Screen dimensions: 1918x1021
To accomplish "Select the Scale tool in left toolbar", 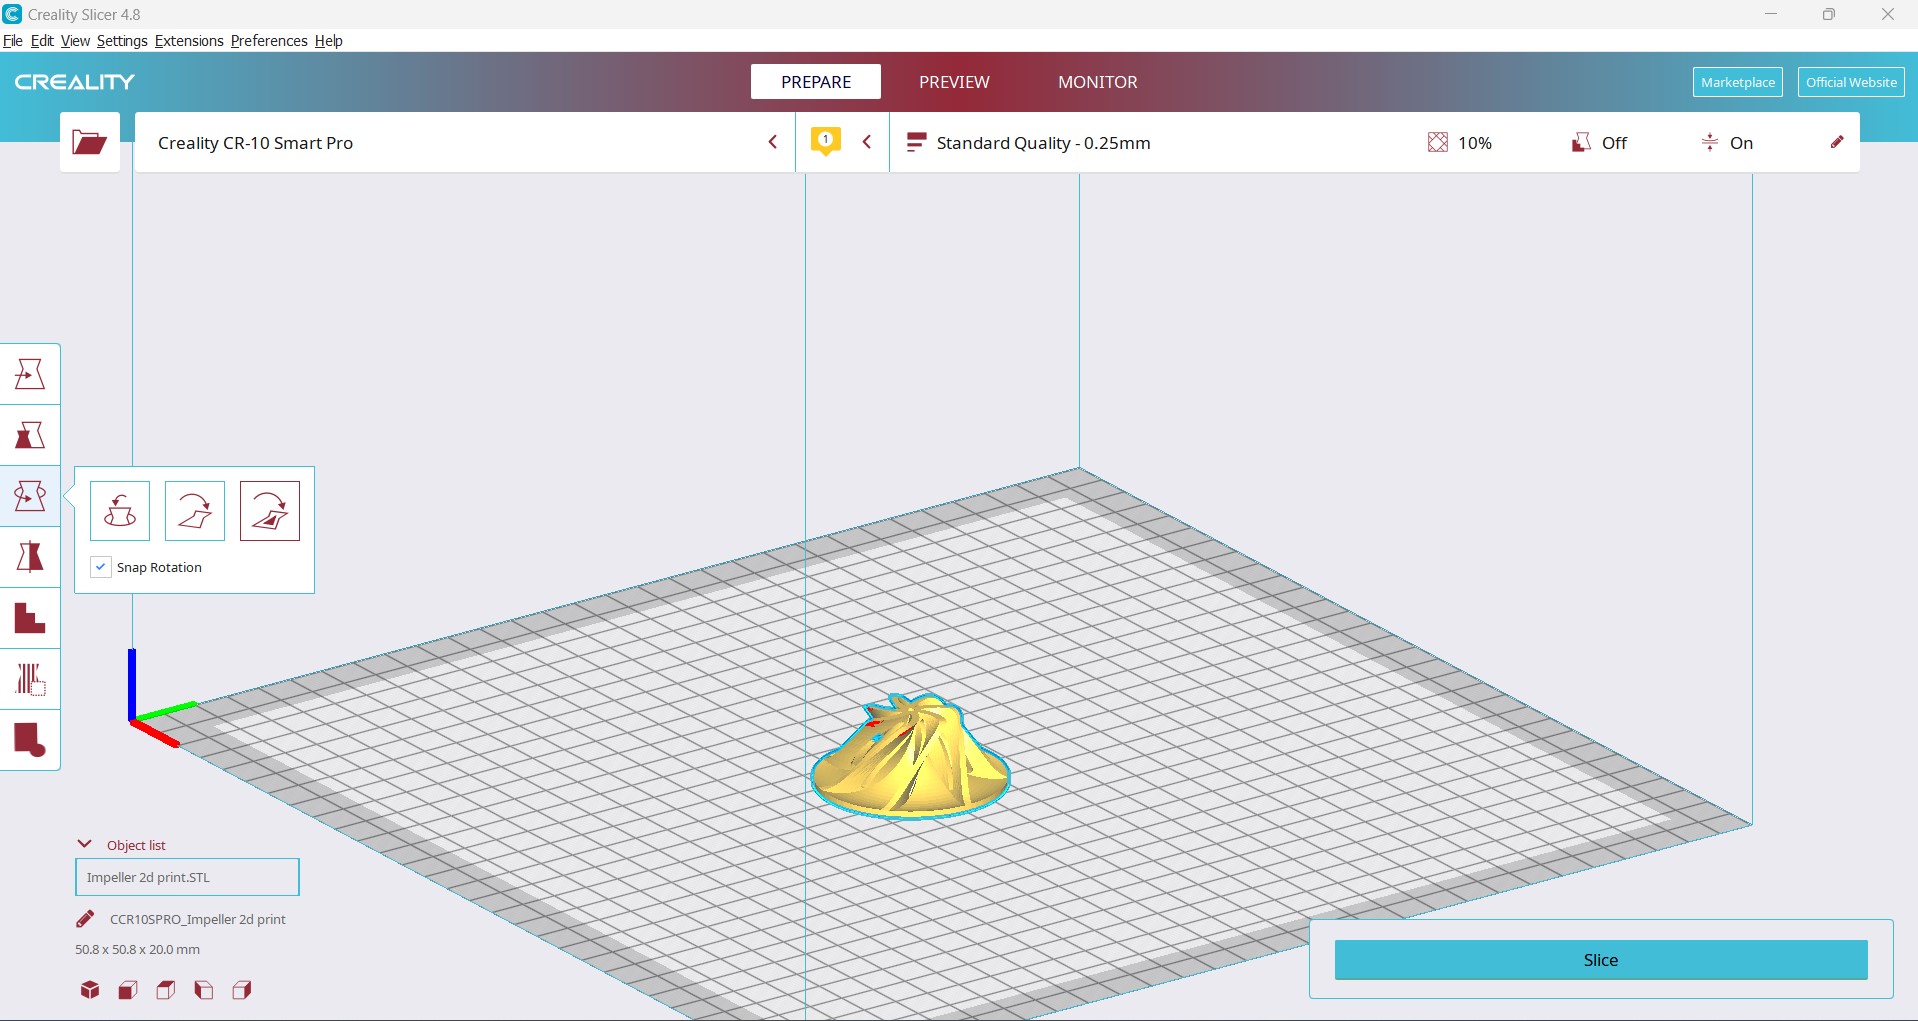I will pos(30,435).
